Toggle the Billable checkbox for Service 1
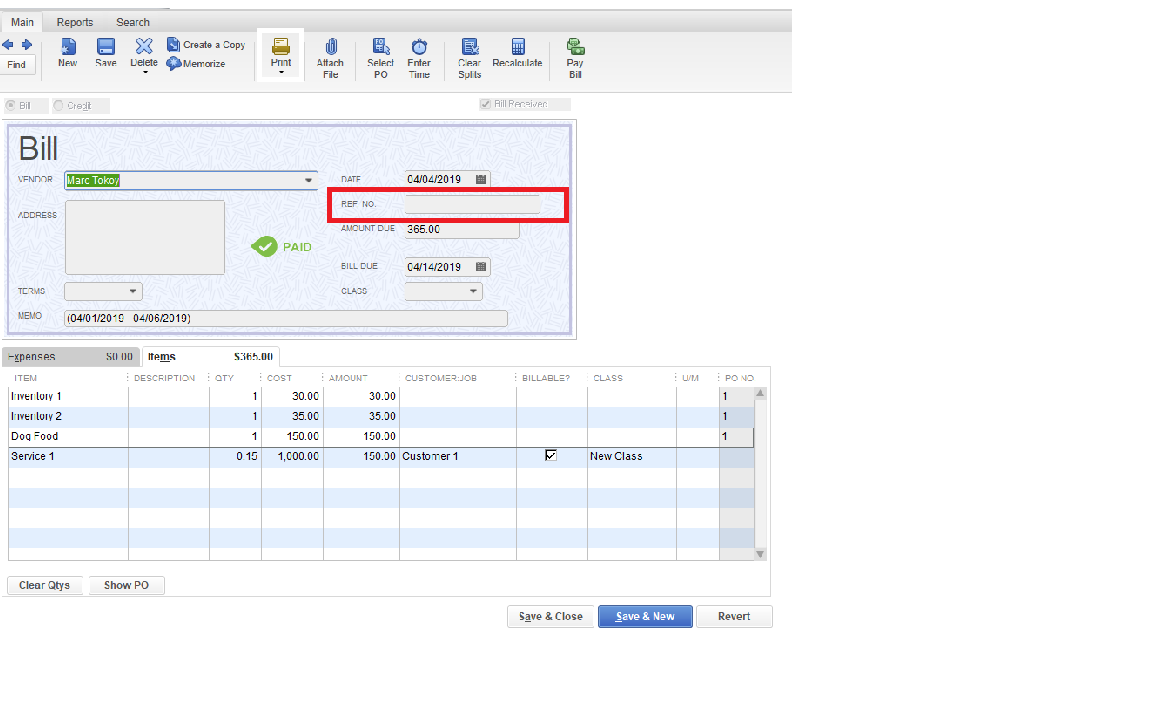 tap(550, 455)
